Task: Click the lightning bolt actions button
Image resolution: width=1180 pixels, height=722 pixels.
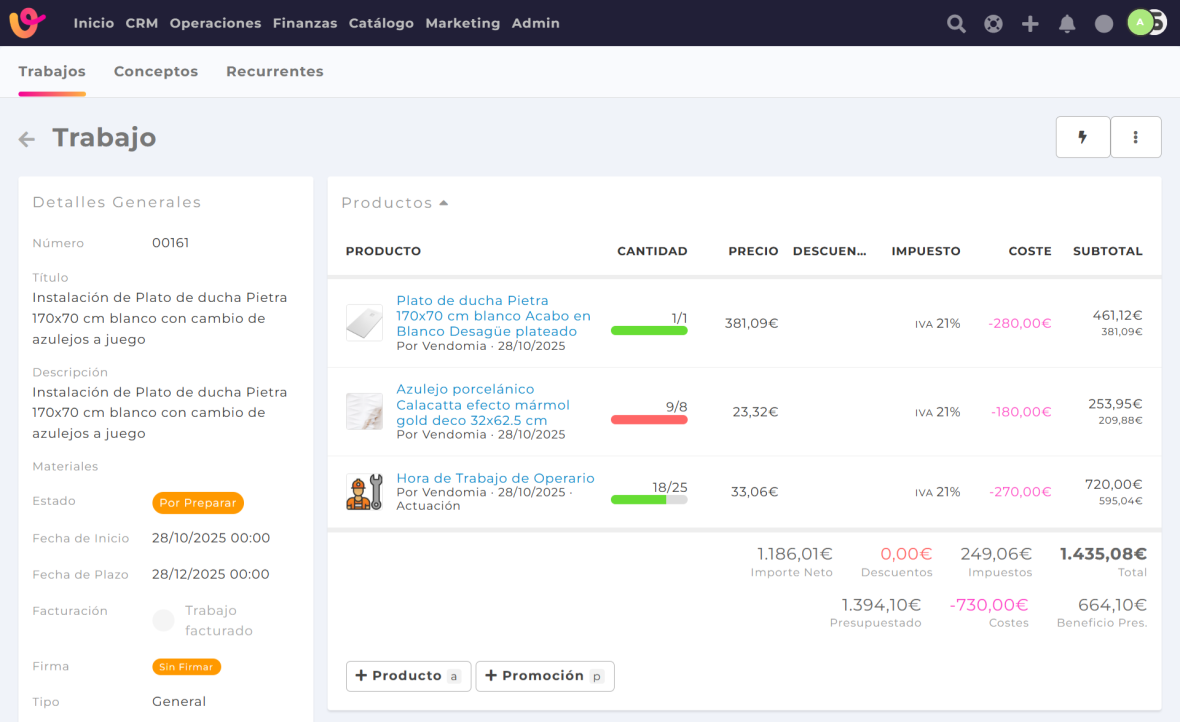Action: click(1083, 137)
